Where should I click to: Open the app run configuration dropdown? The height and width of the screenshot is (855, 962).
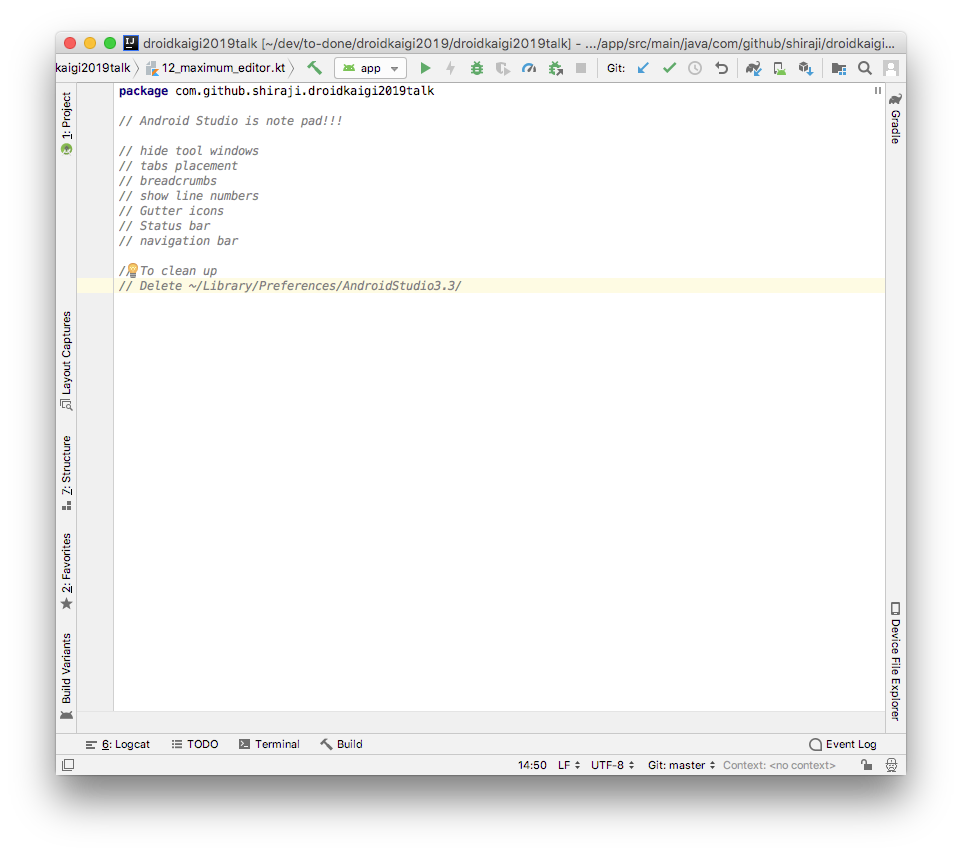(x=371, y=68)
